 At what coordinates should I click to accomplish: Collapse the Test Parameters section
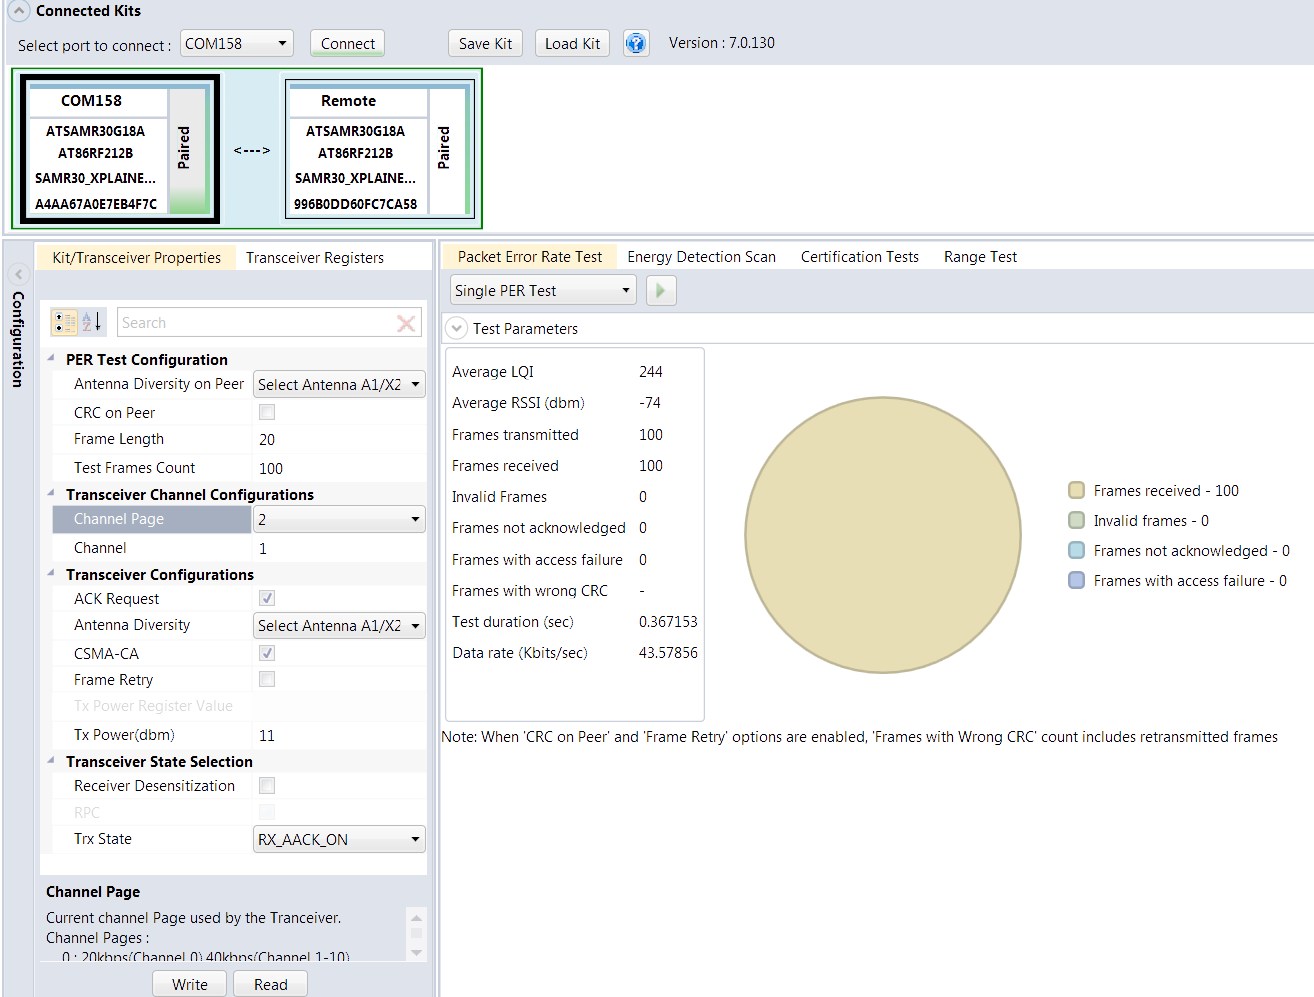coord(456,328)
